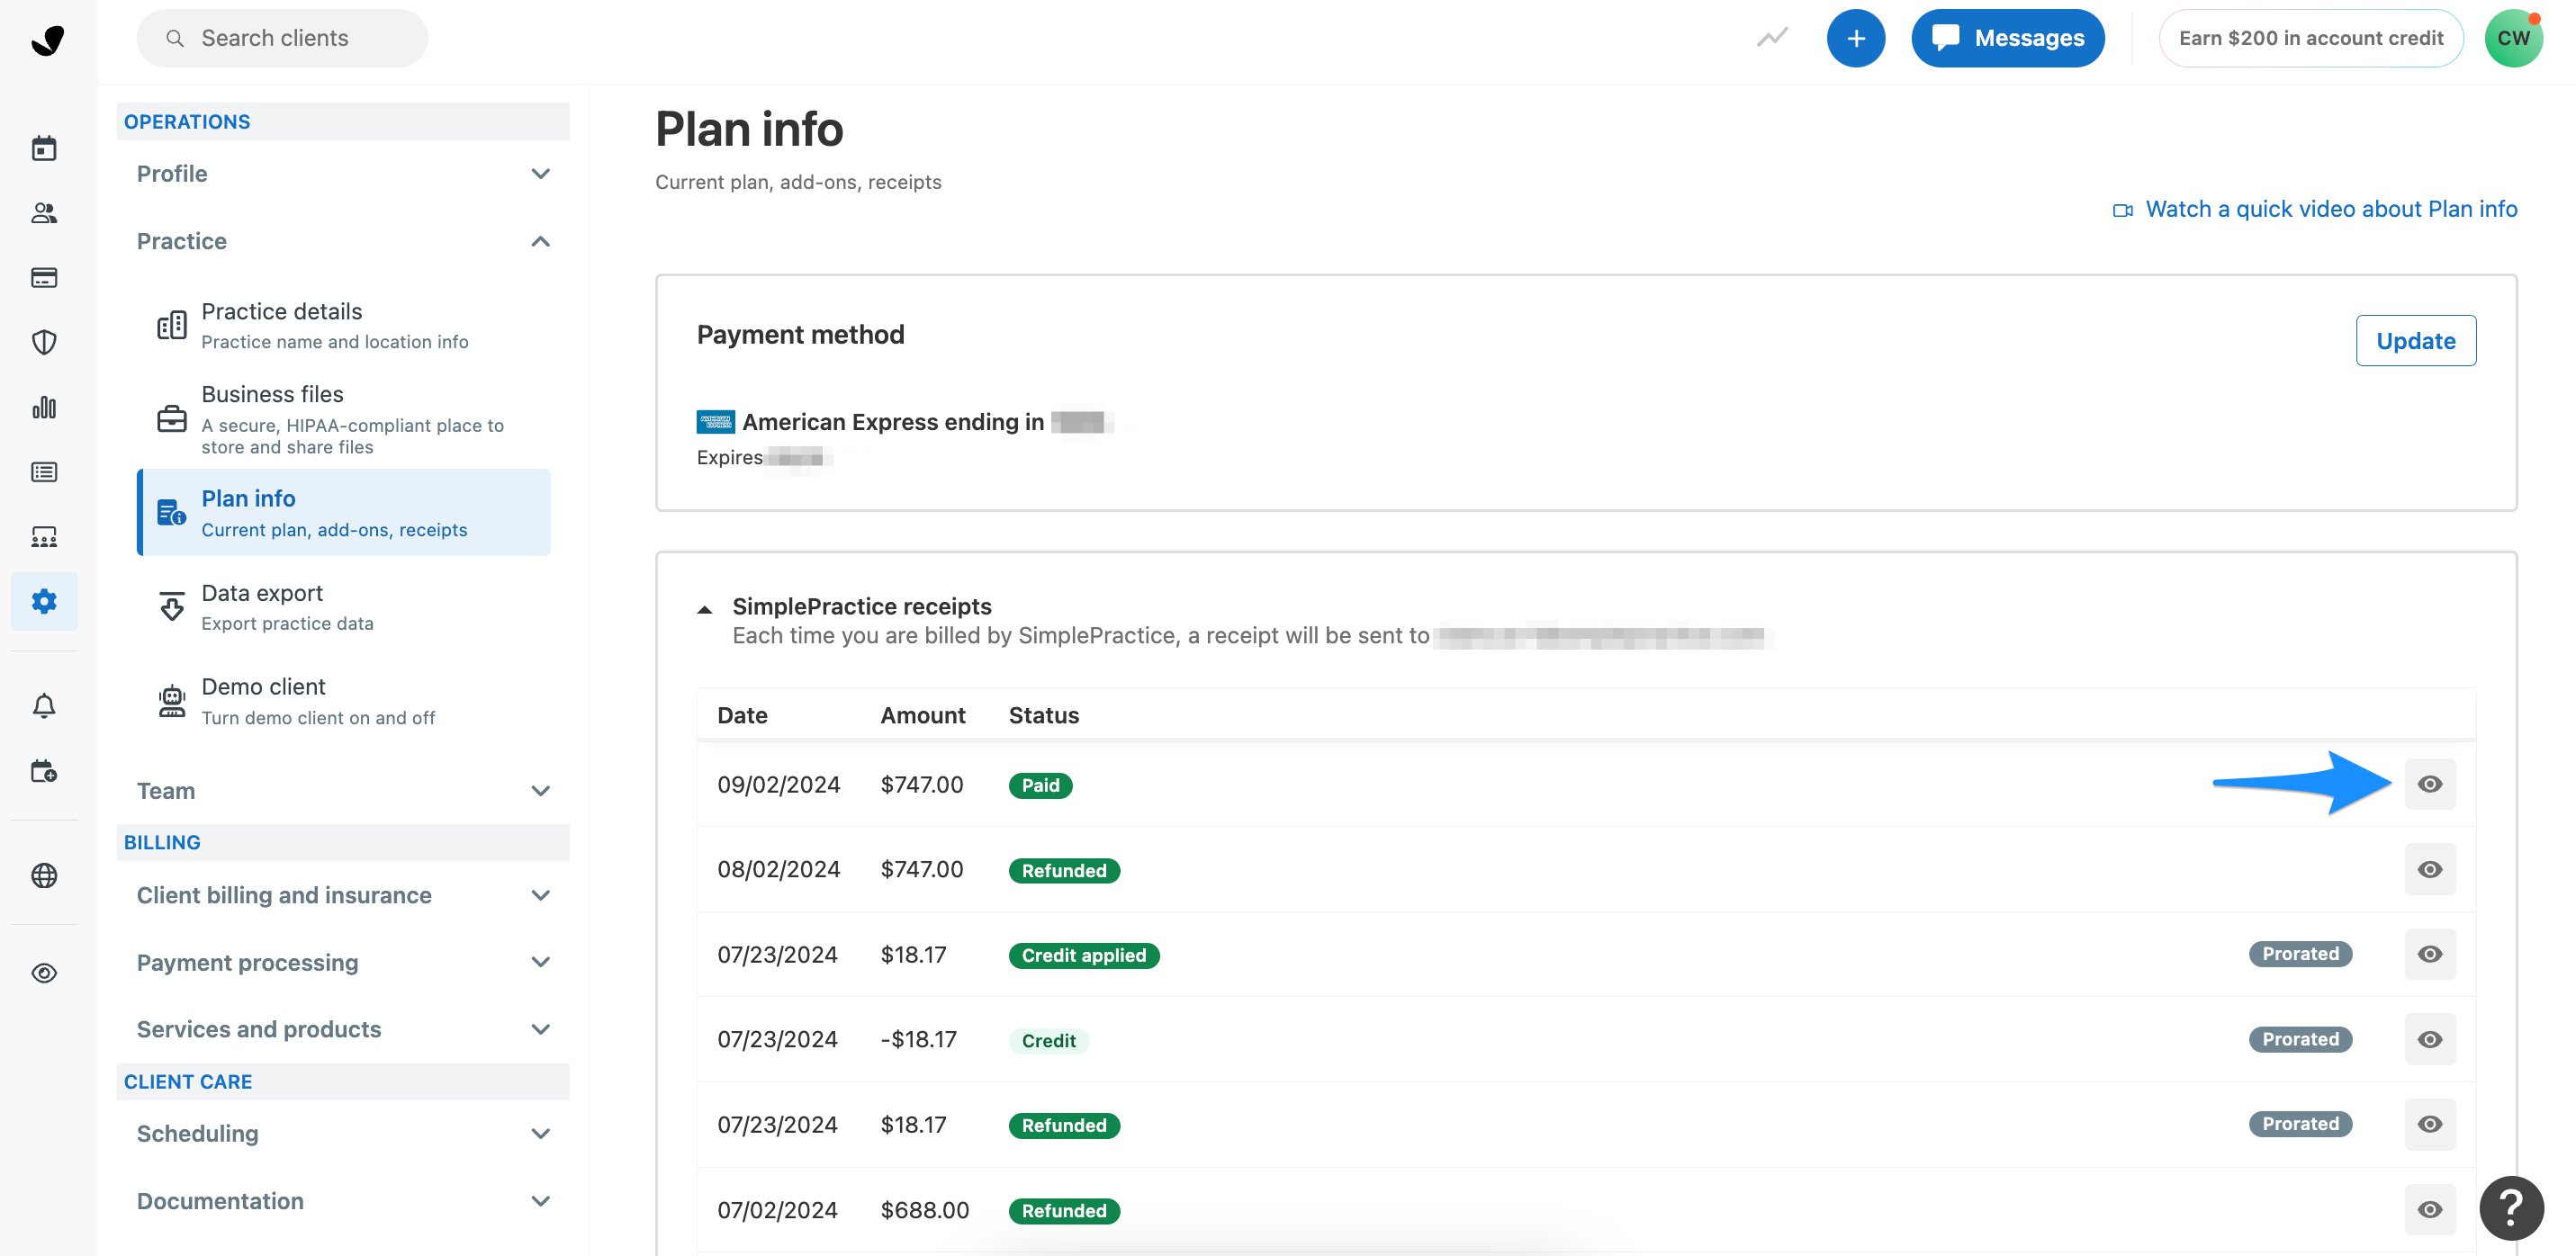The height and width of the screenshot is (1256, 2576).
Task: Open the Analytics bar chart icon
Action: pos(44,407)
